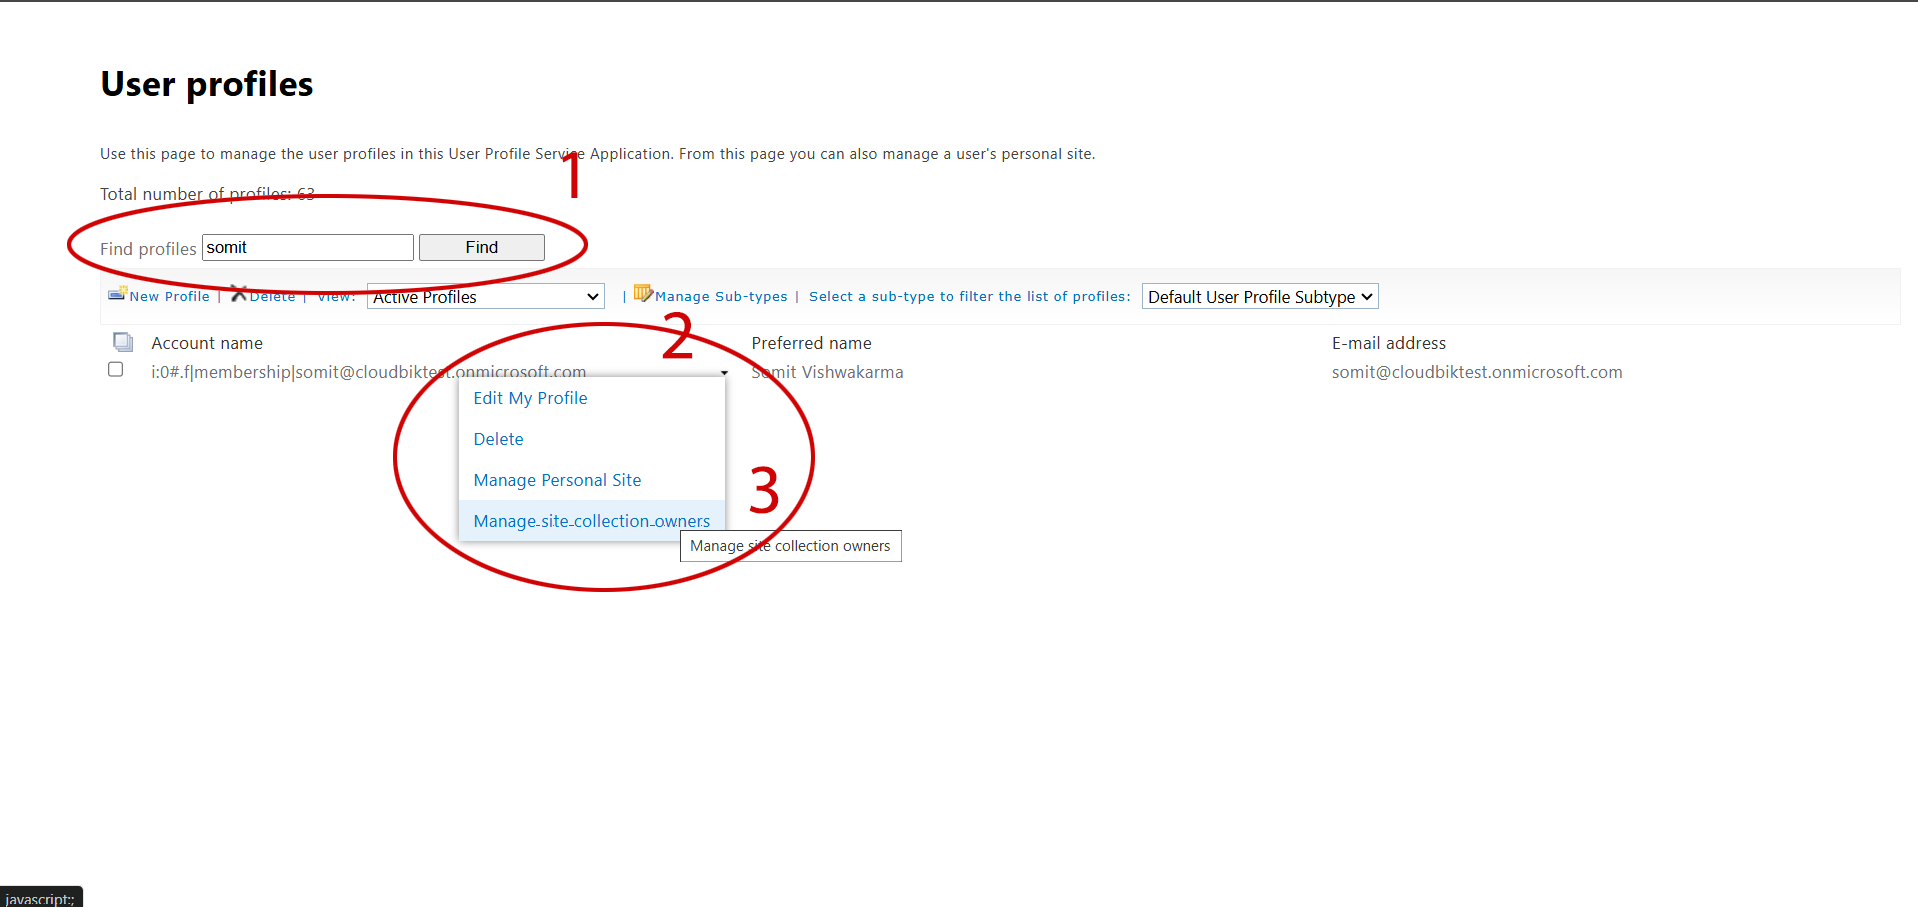Image resolution: width=1918 pixels, height=907 pixels.
Task: Click the Total number of profiles text
Action: pos(207,194)
